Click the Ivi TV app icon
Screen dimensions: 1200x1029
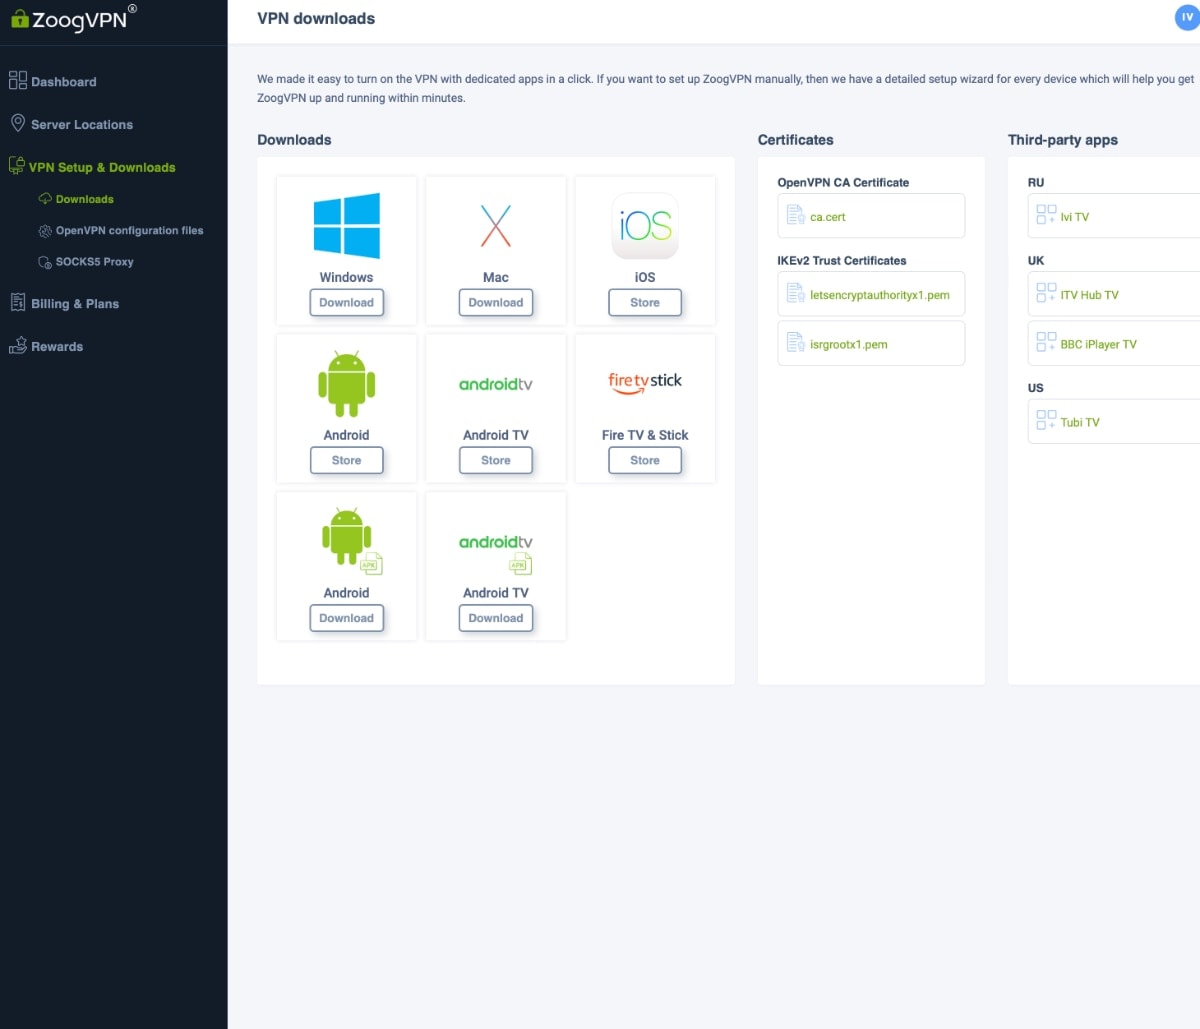pyautogui.click(x=1046, y=215)
